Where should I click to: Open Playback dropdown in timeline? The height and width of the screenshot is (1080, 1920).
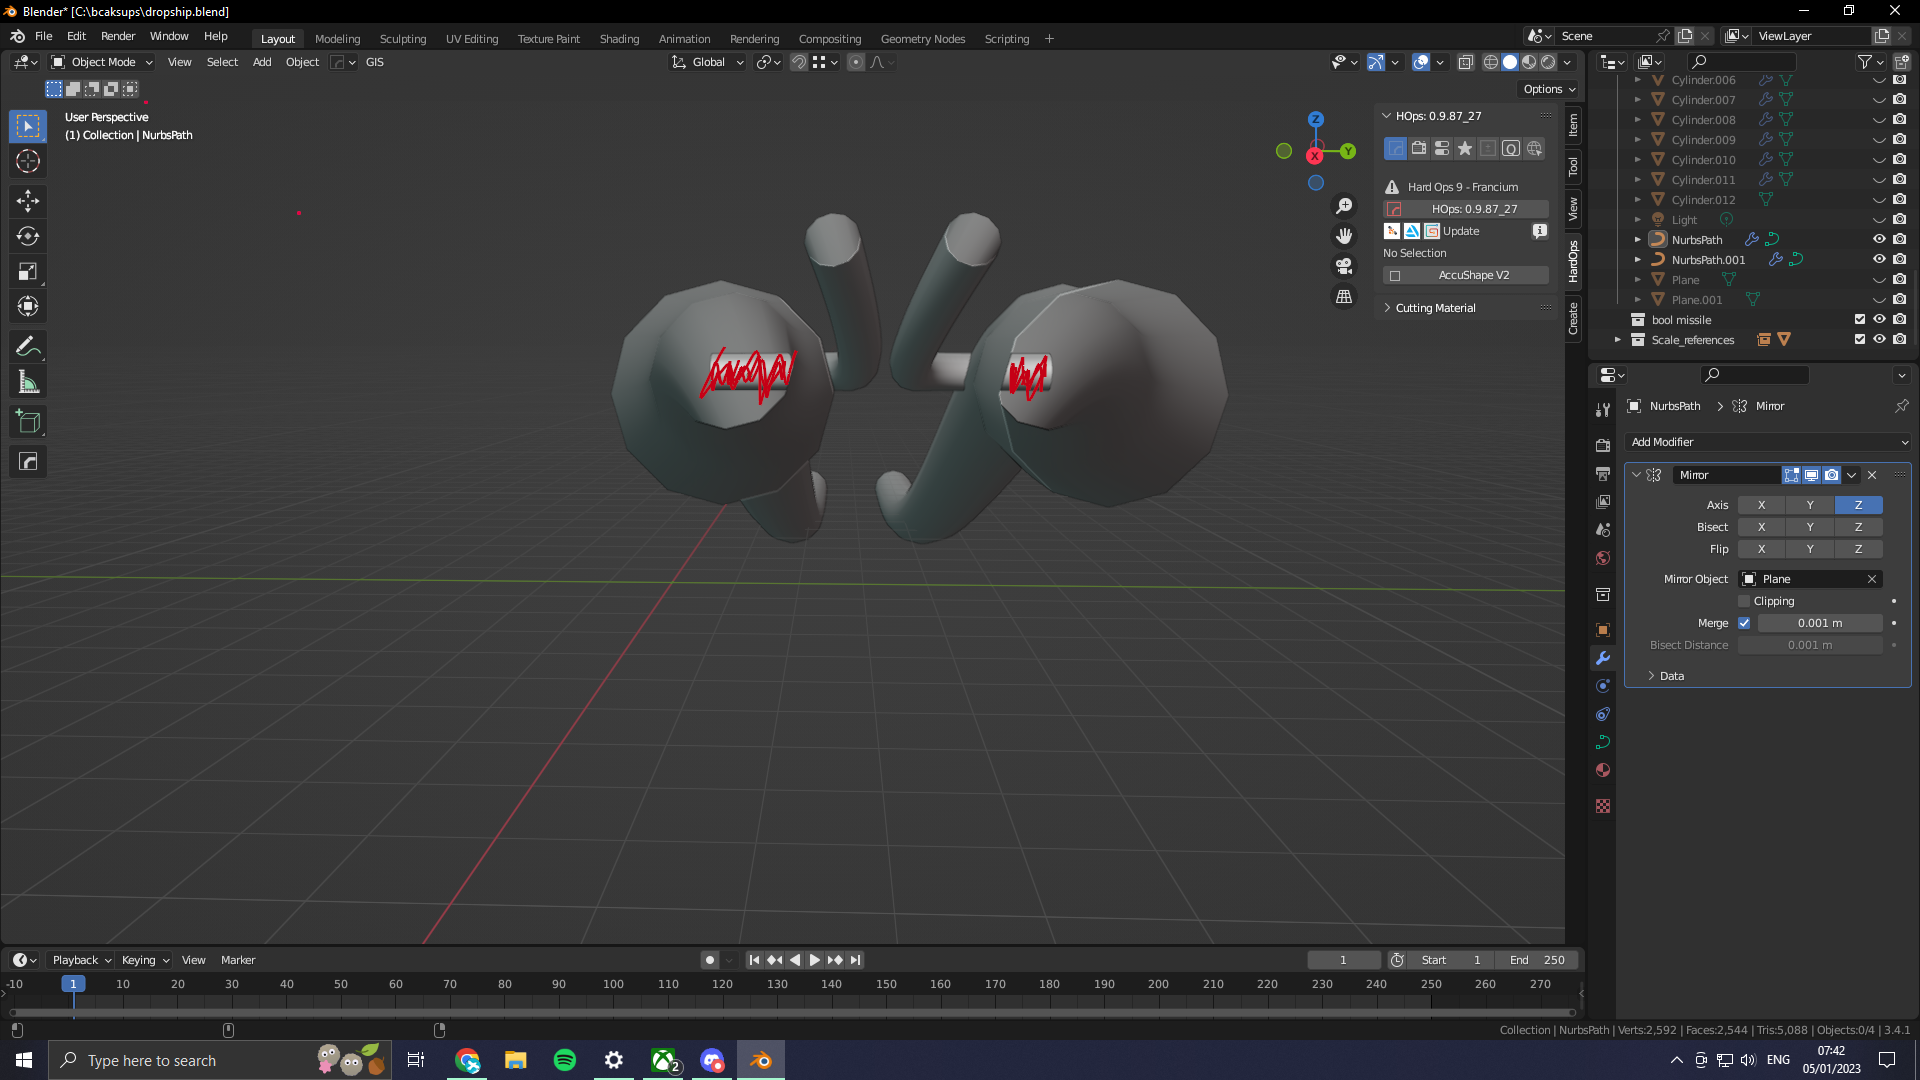pyautogui.click(x=81, y=960)
